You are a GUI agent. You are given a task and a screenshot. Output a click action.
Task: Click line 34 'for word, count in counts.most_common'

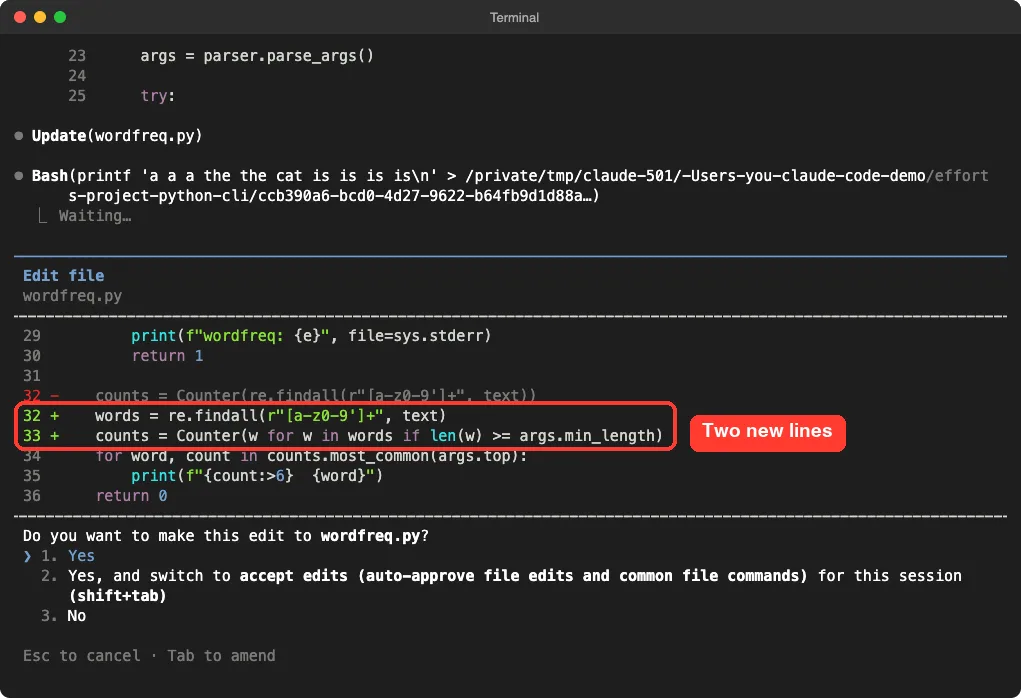tap(275, 456)
